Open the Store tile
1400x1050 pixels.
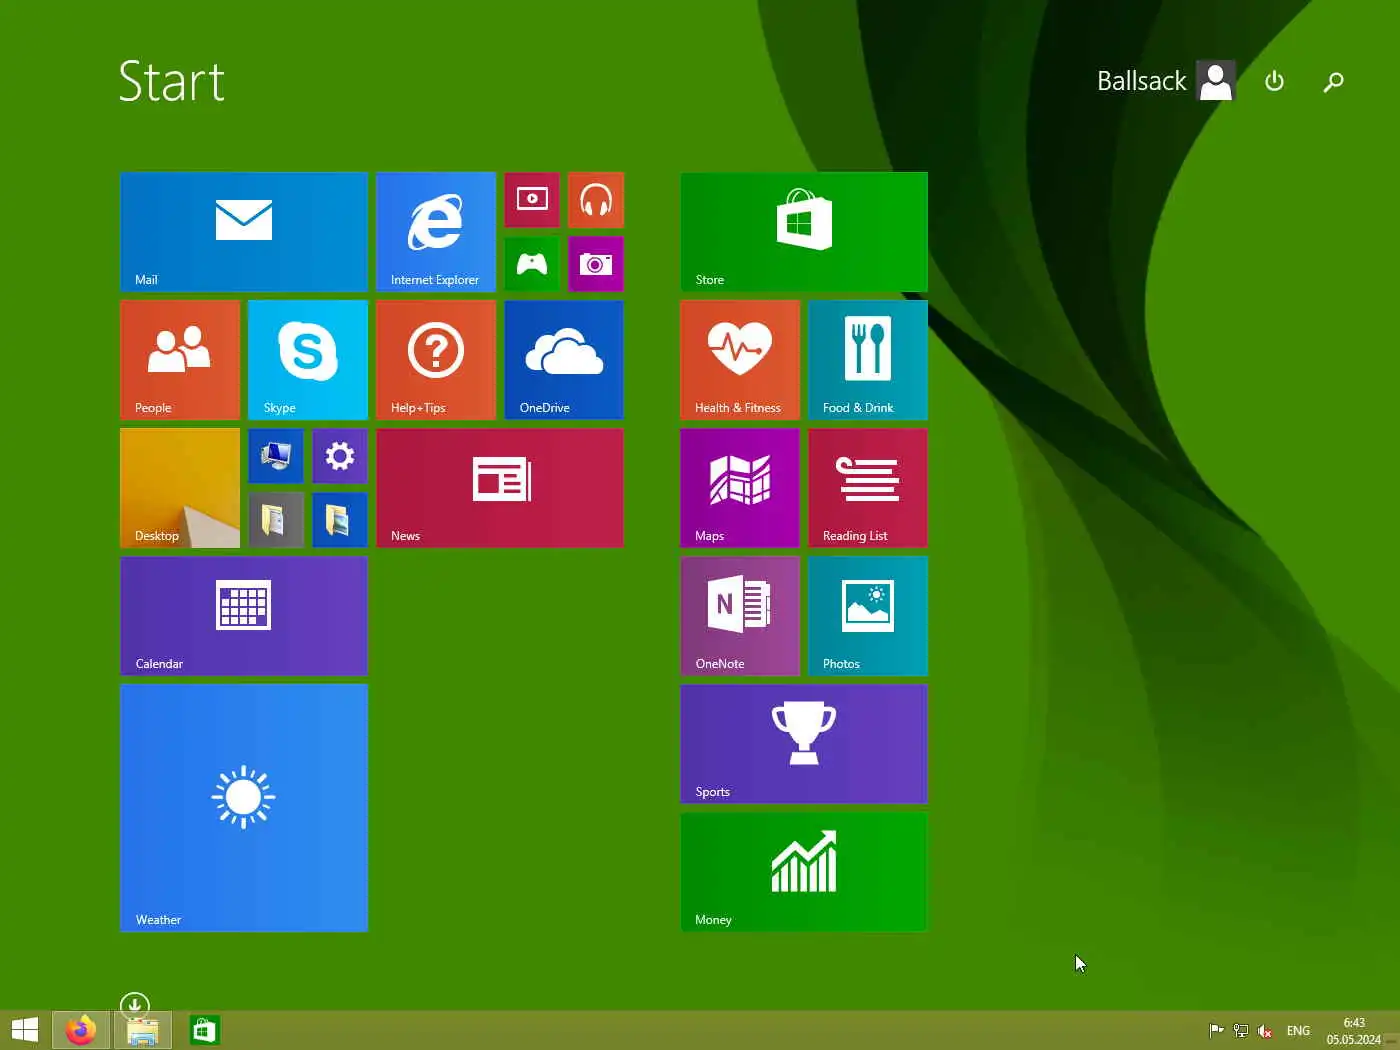tap(804, 232)
